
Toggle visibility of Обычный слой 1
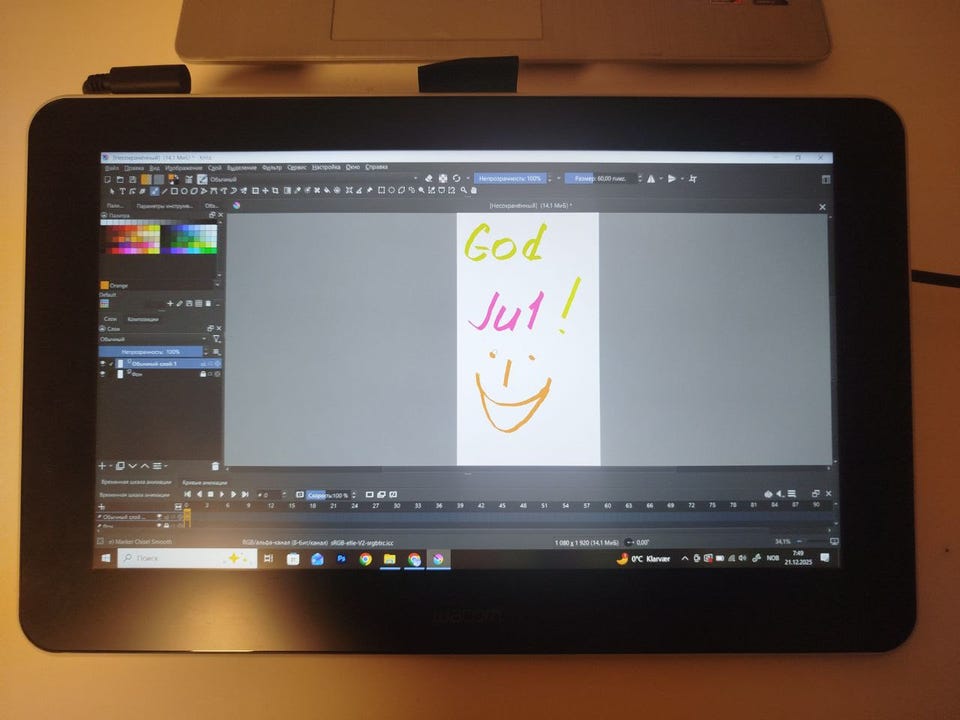coord(102,364)
